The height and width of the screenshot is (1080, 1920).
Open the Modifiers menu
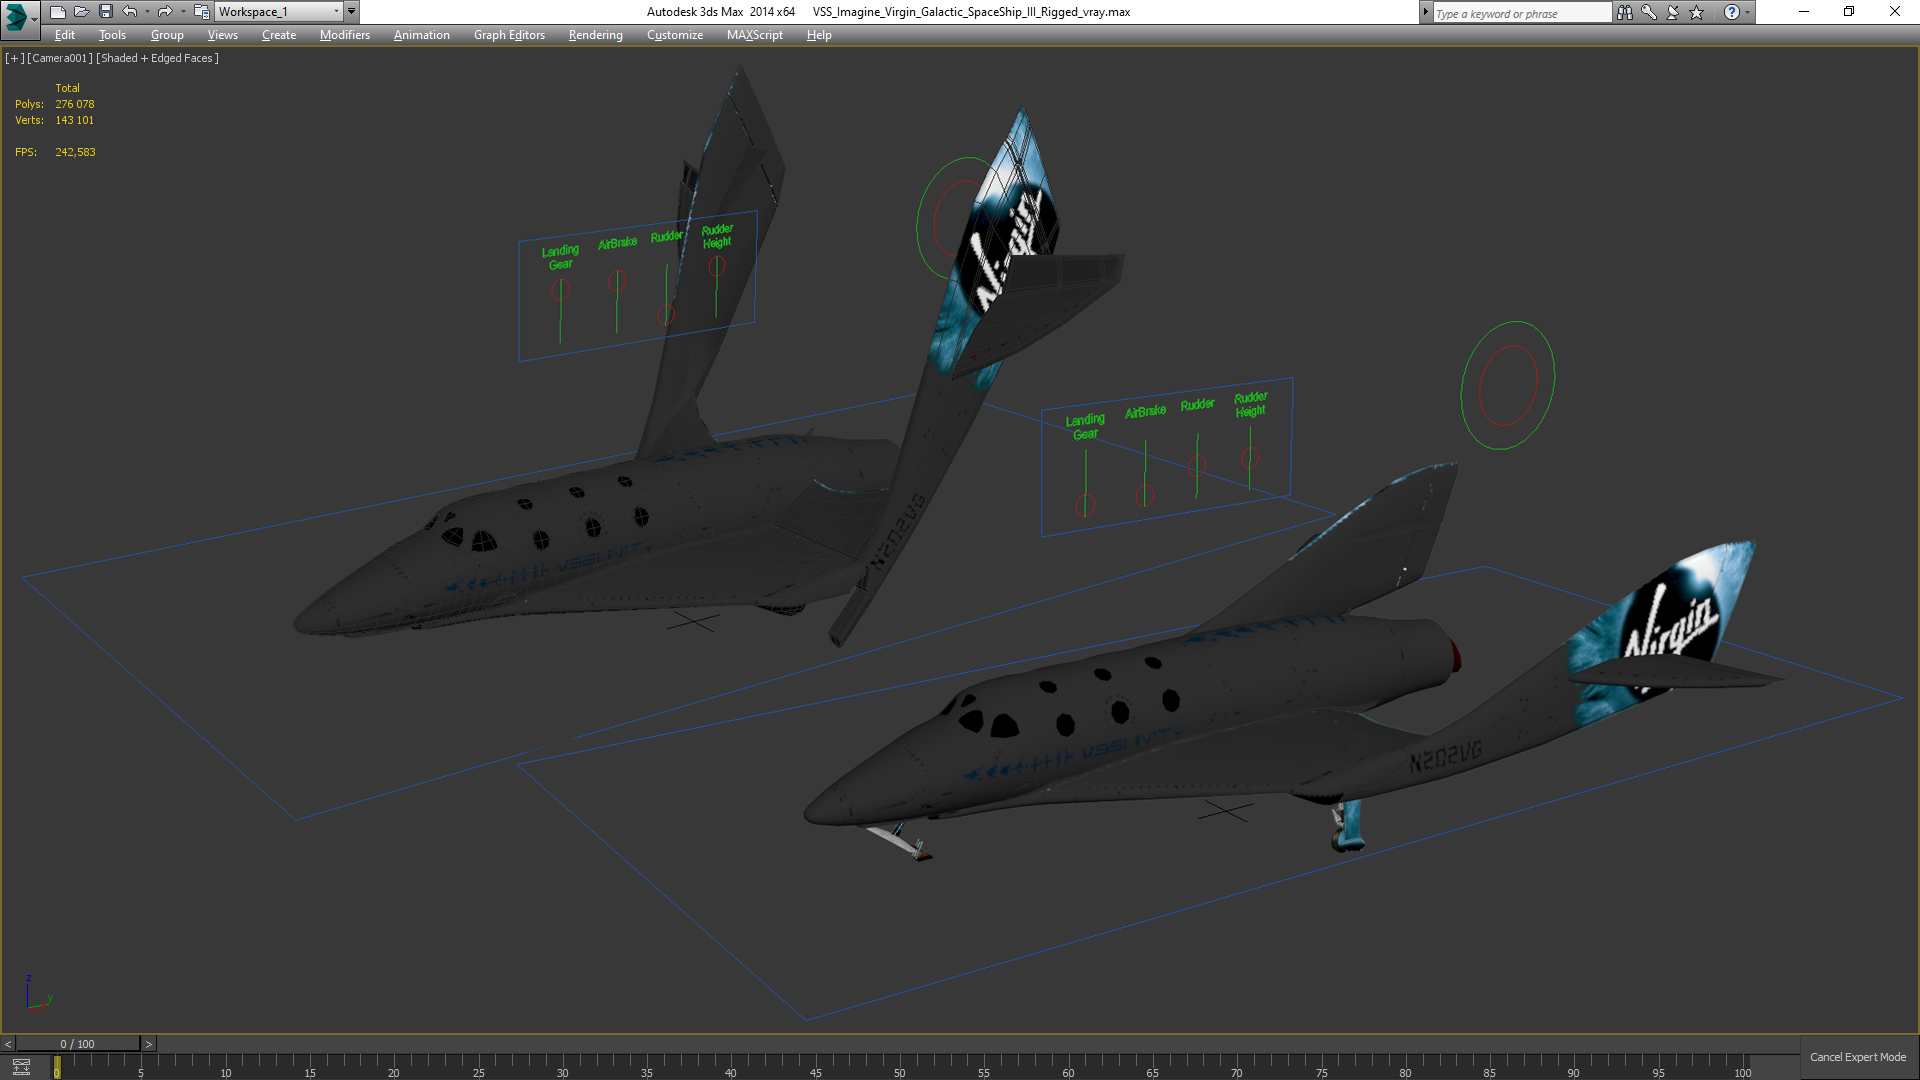344,35
